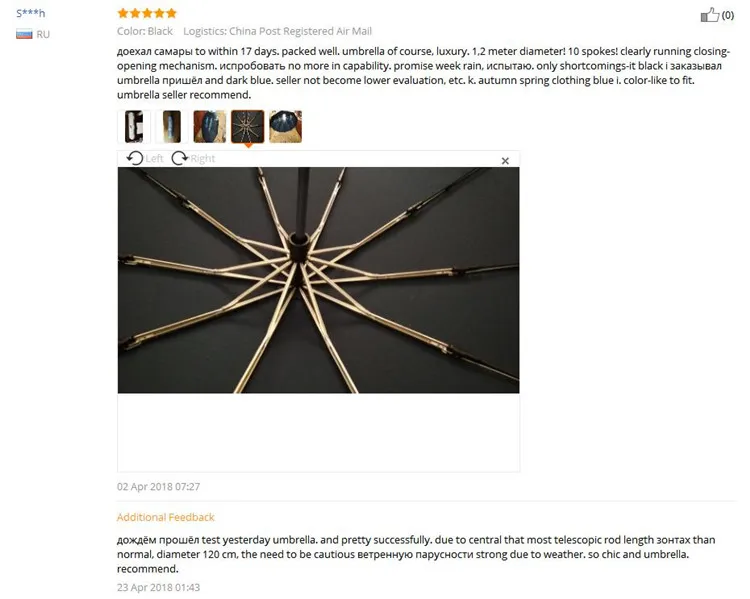Click the Russian flag icon
The height and width of the screenshot is (599, 750).
pos(24,34)
